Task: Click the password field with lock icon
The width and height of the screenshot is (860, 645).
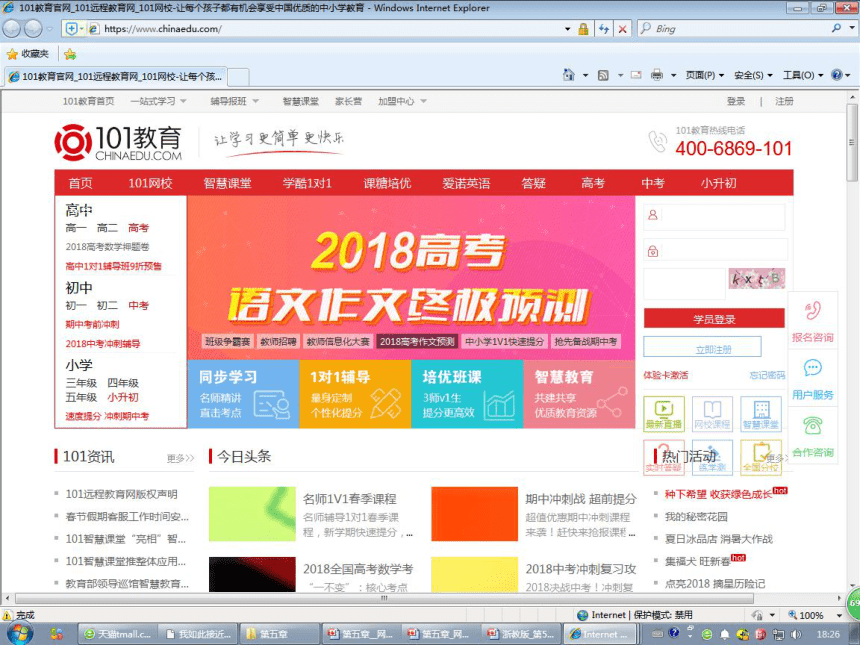Action: [x=714, y=251]
